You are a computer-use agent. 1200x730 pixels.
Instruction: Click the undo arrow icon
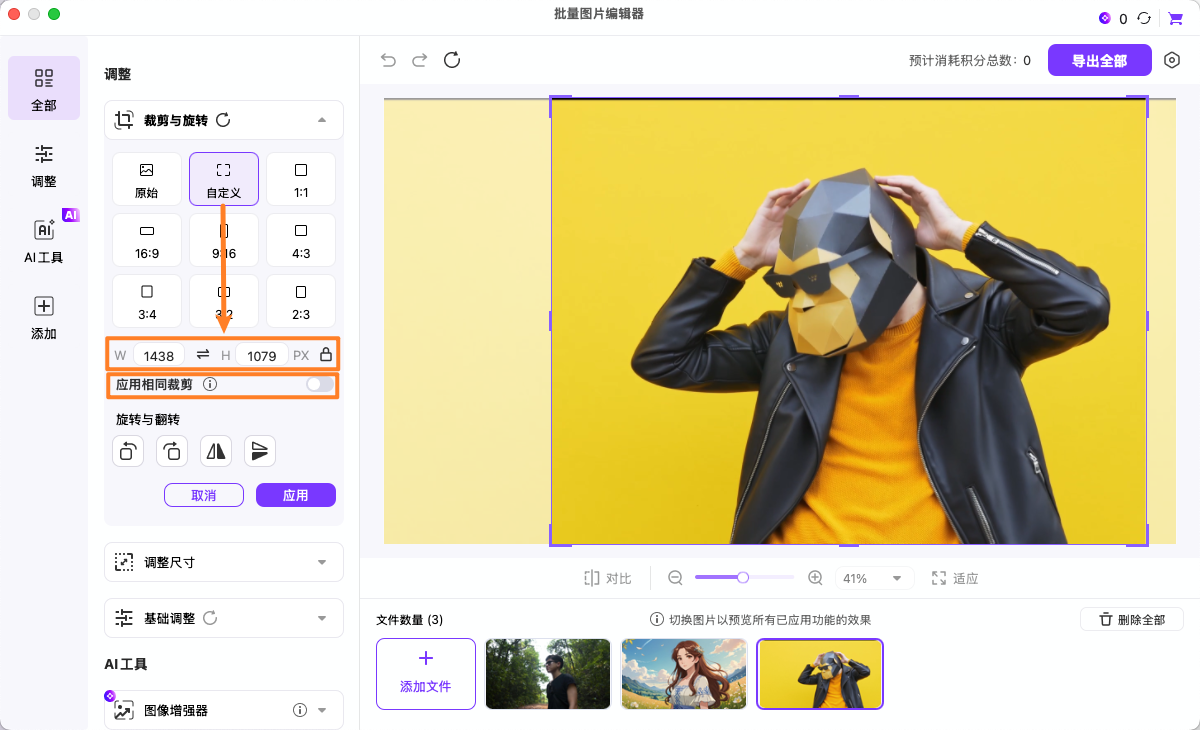point(388,60)
